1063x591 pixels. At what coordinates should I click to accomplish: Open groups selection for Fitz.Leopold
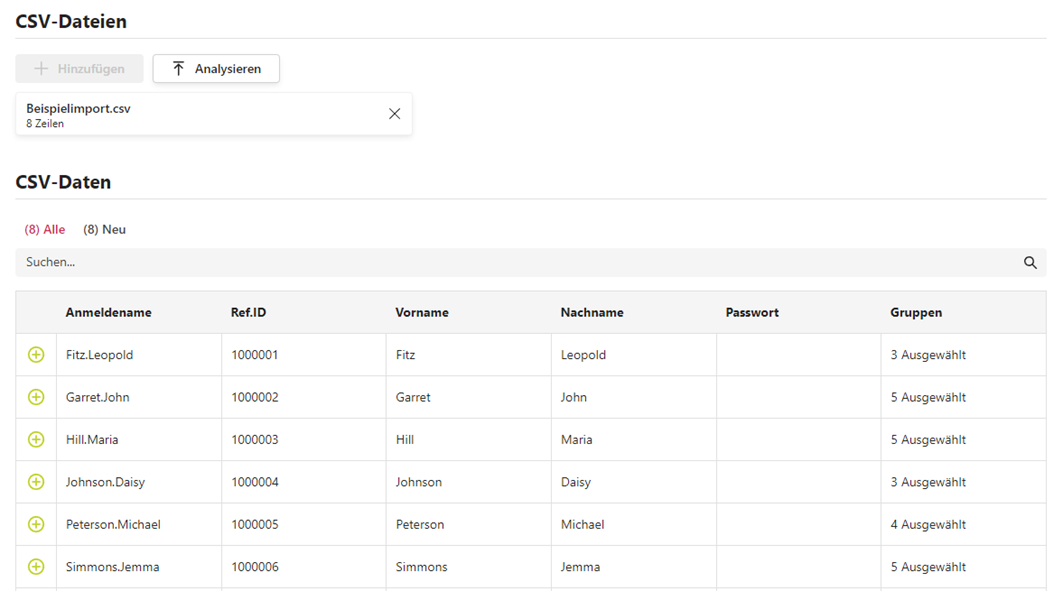928,355
